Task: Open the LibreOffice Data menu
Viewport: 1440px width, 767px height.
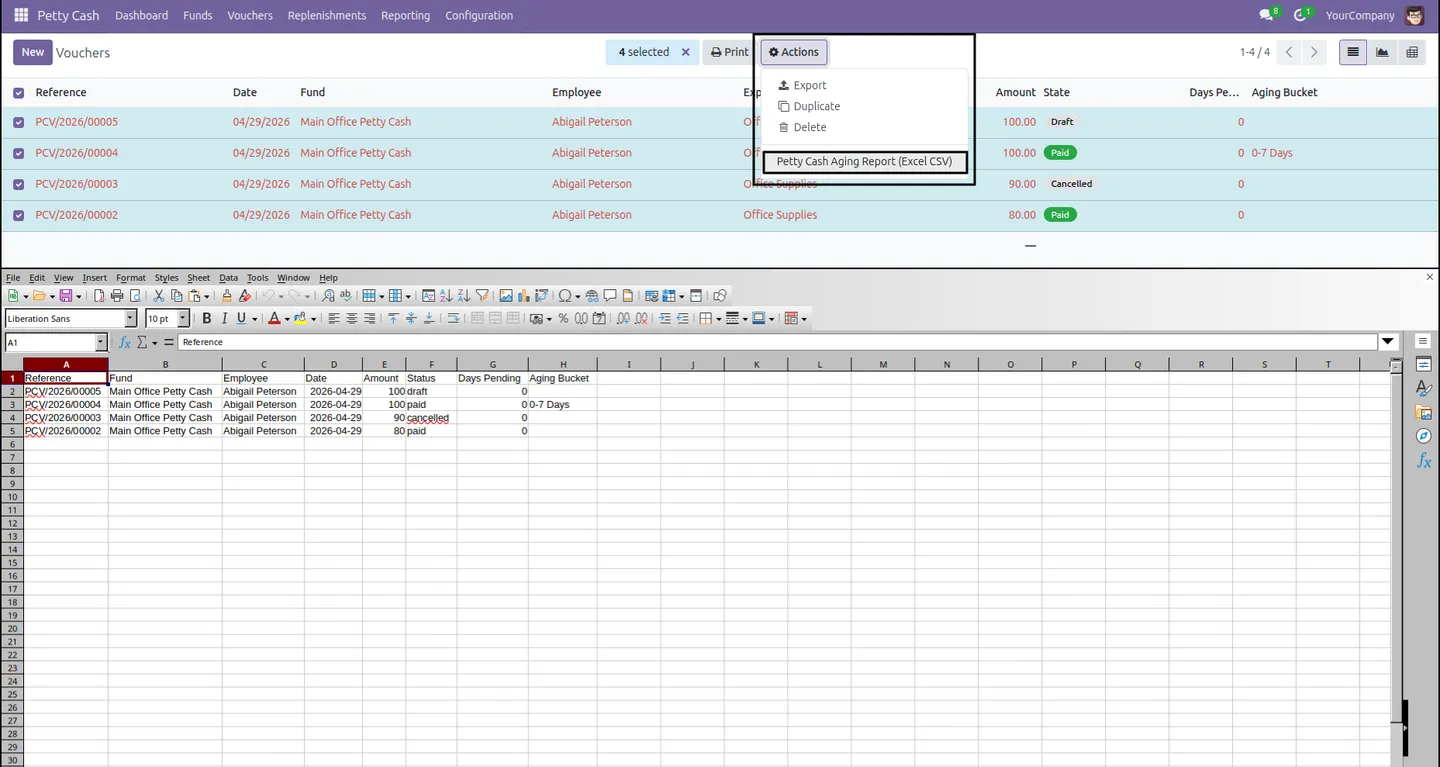Action: coord(229,278)
